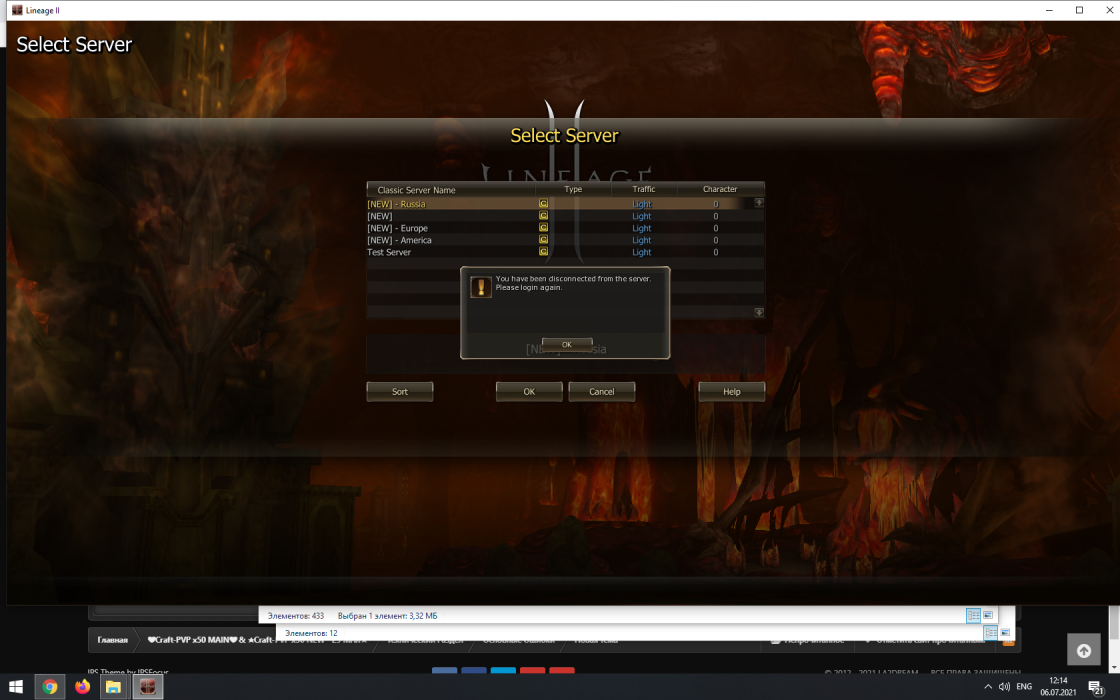
Task: Click the Cancel button below server list
Action: pos(602,392)
